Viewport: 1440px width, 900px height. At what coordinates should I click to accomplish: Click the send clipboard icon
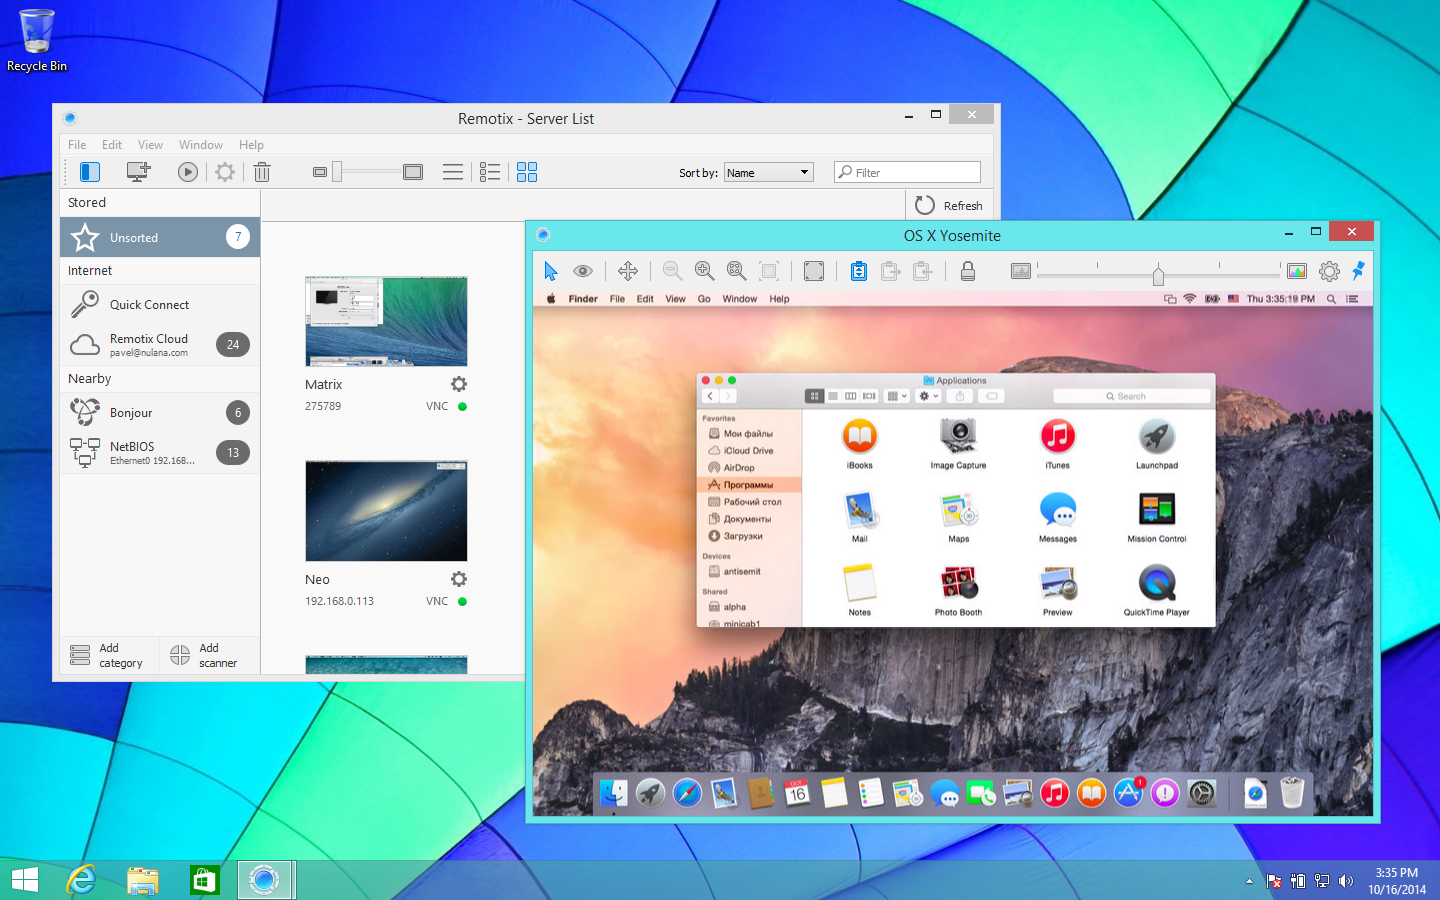[x=891, y=270]
